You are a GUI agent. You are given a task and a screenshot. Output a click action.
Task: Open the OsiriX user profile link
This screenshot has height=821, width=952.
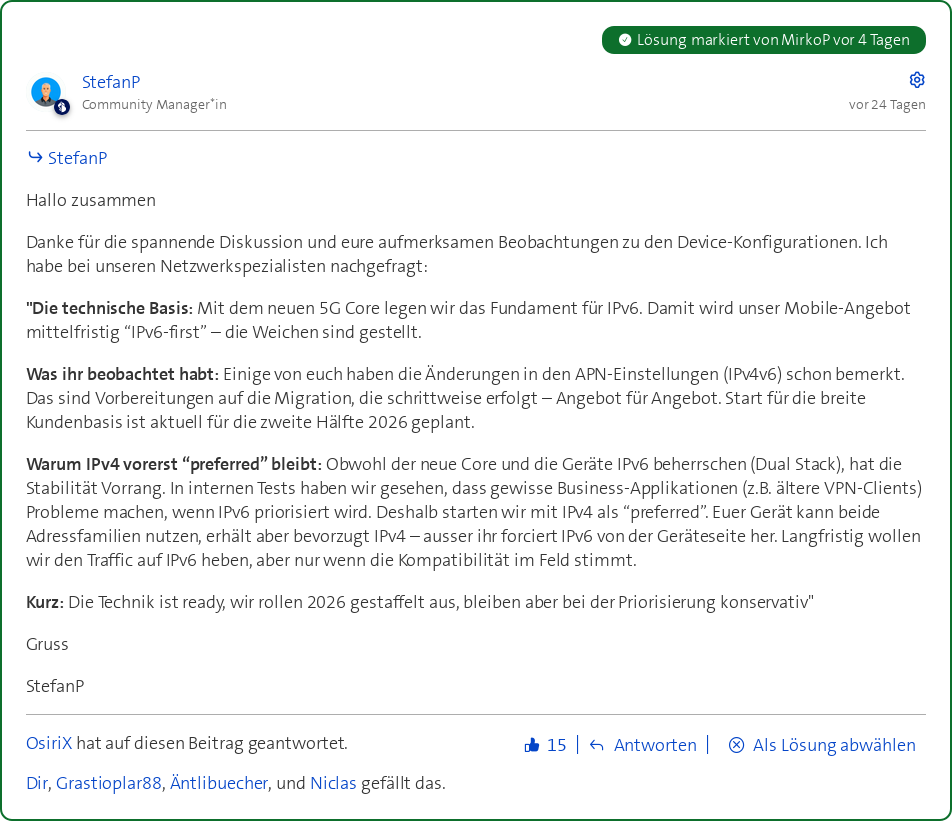[x=49, y=743]
